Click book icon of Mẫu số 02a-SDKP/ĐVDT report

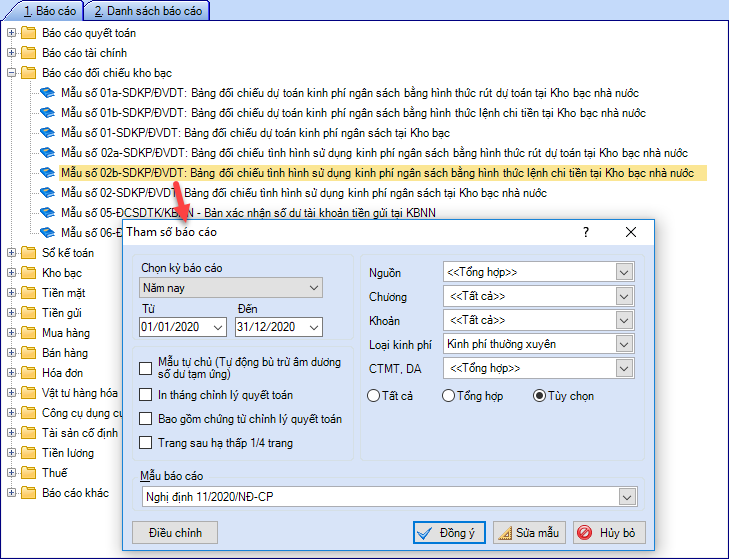tap(47, 153)
